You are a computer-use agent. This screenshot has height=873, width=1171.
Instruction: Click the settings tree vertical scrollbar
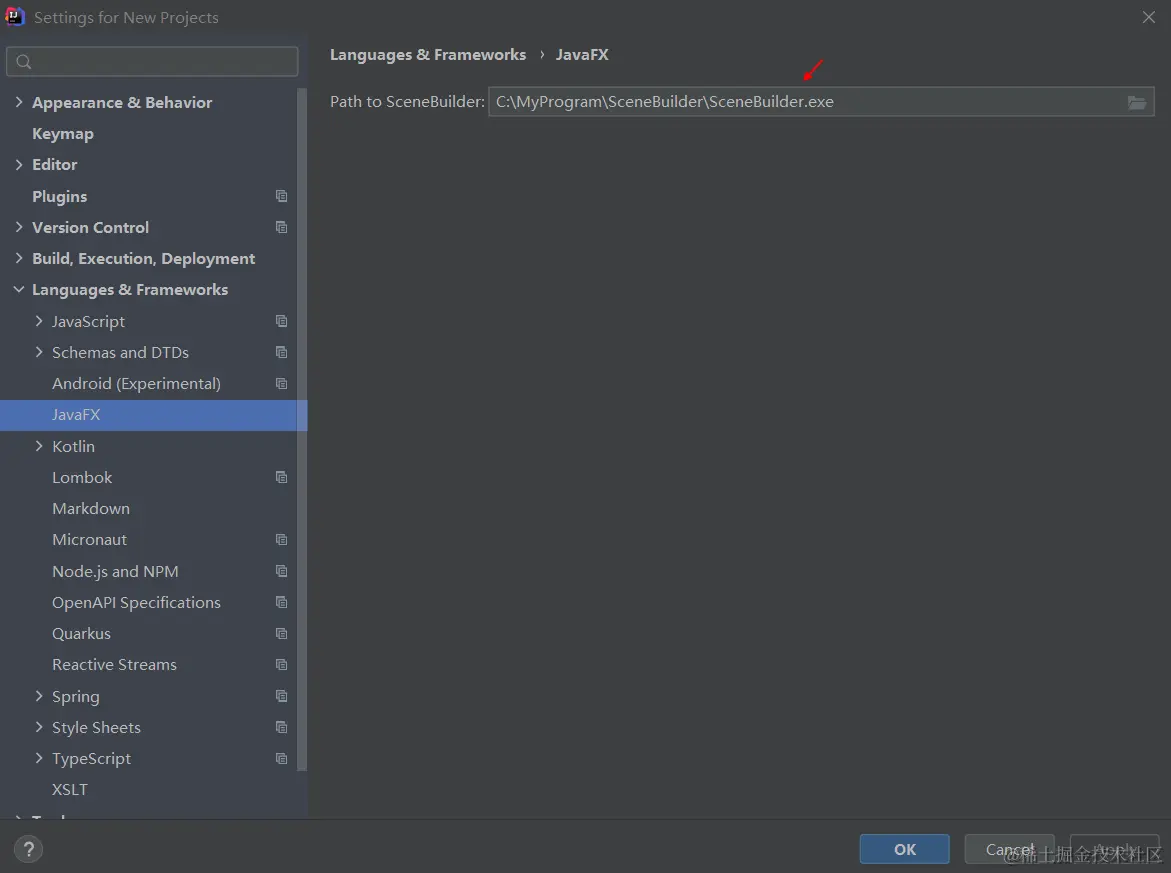point(302,429)
